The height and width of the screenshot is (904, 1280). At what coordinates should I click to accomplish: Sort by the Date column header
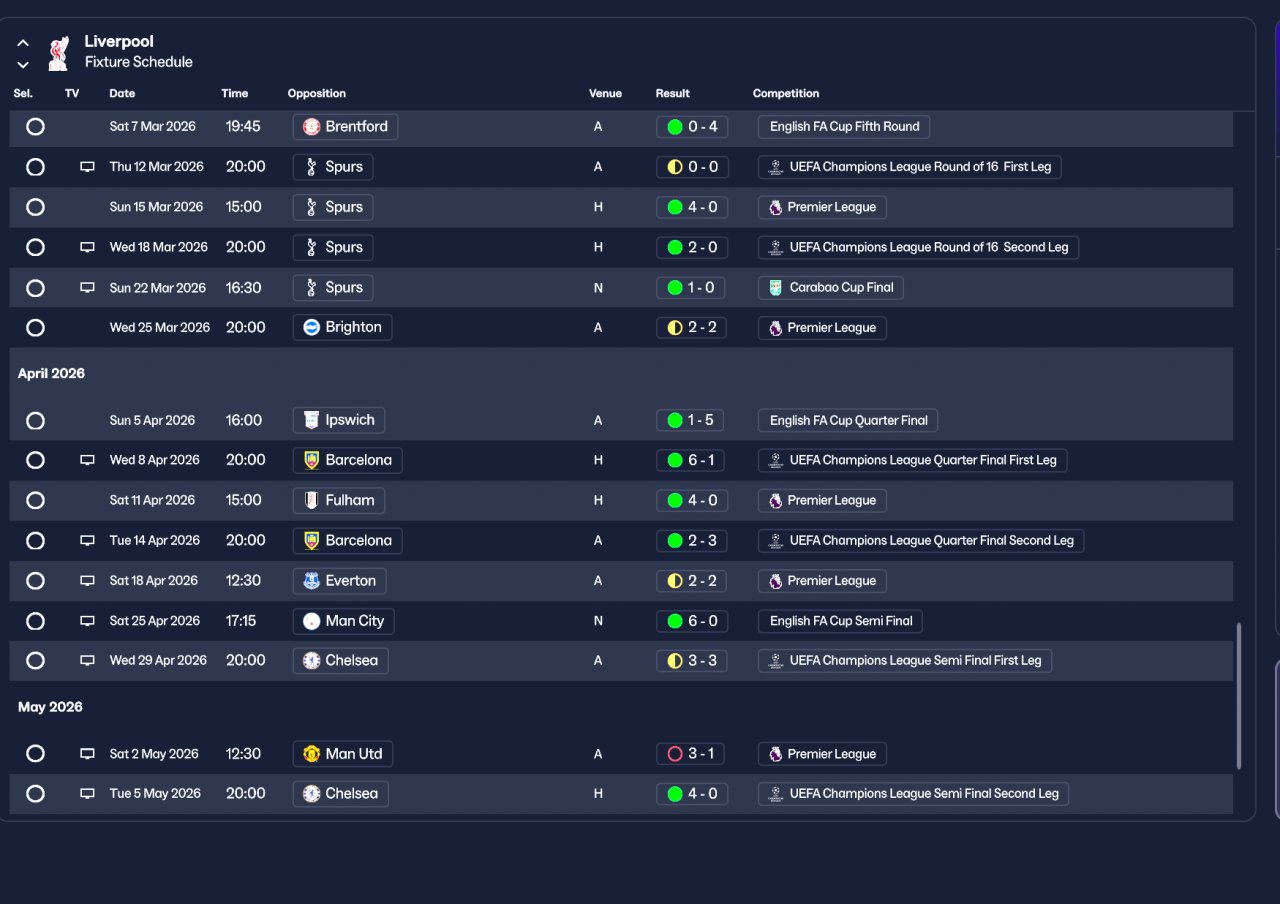click(122, 93)
